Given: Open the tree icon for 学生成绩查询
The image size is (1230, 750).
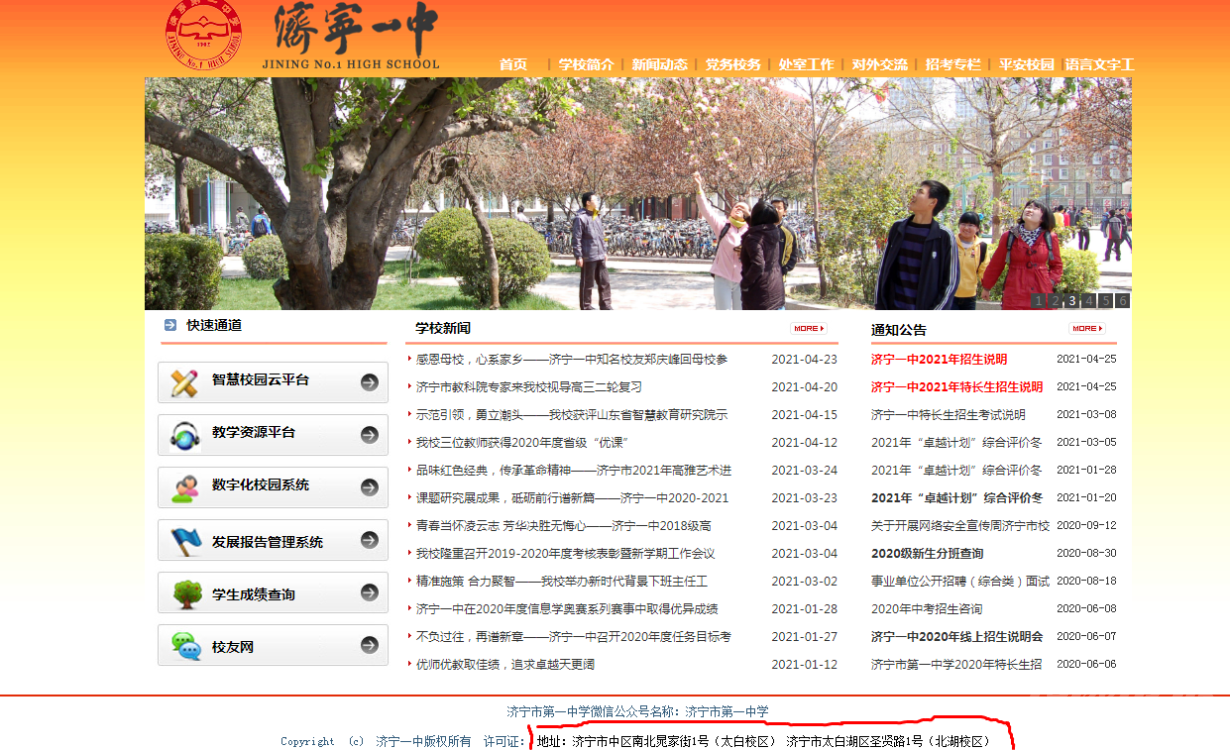Looking at the screenshot, I should [x=185, y=594].
